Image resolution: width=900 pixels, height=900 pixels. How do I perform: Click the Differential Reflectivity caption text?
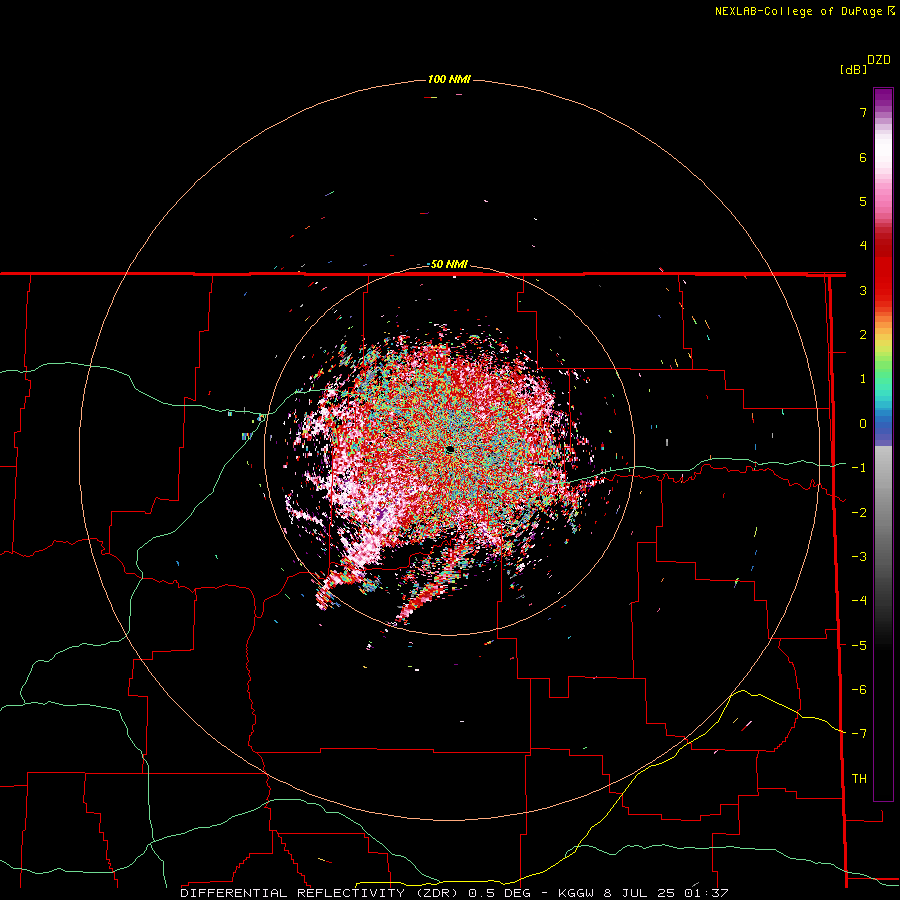pos(455,893)
